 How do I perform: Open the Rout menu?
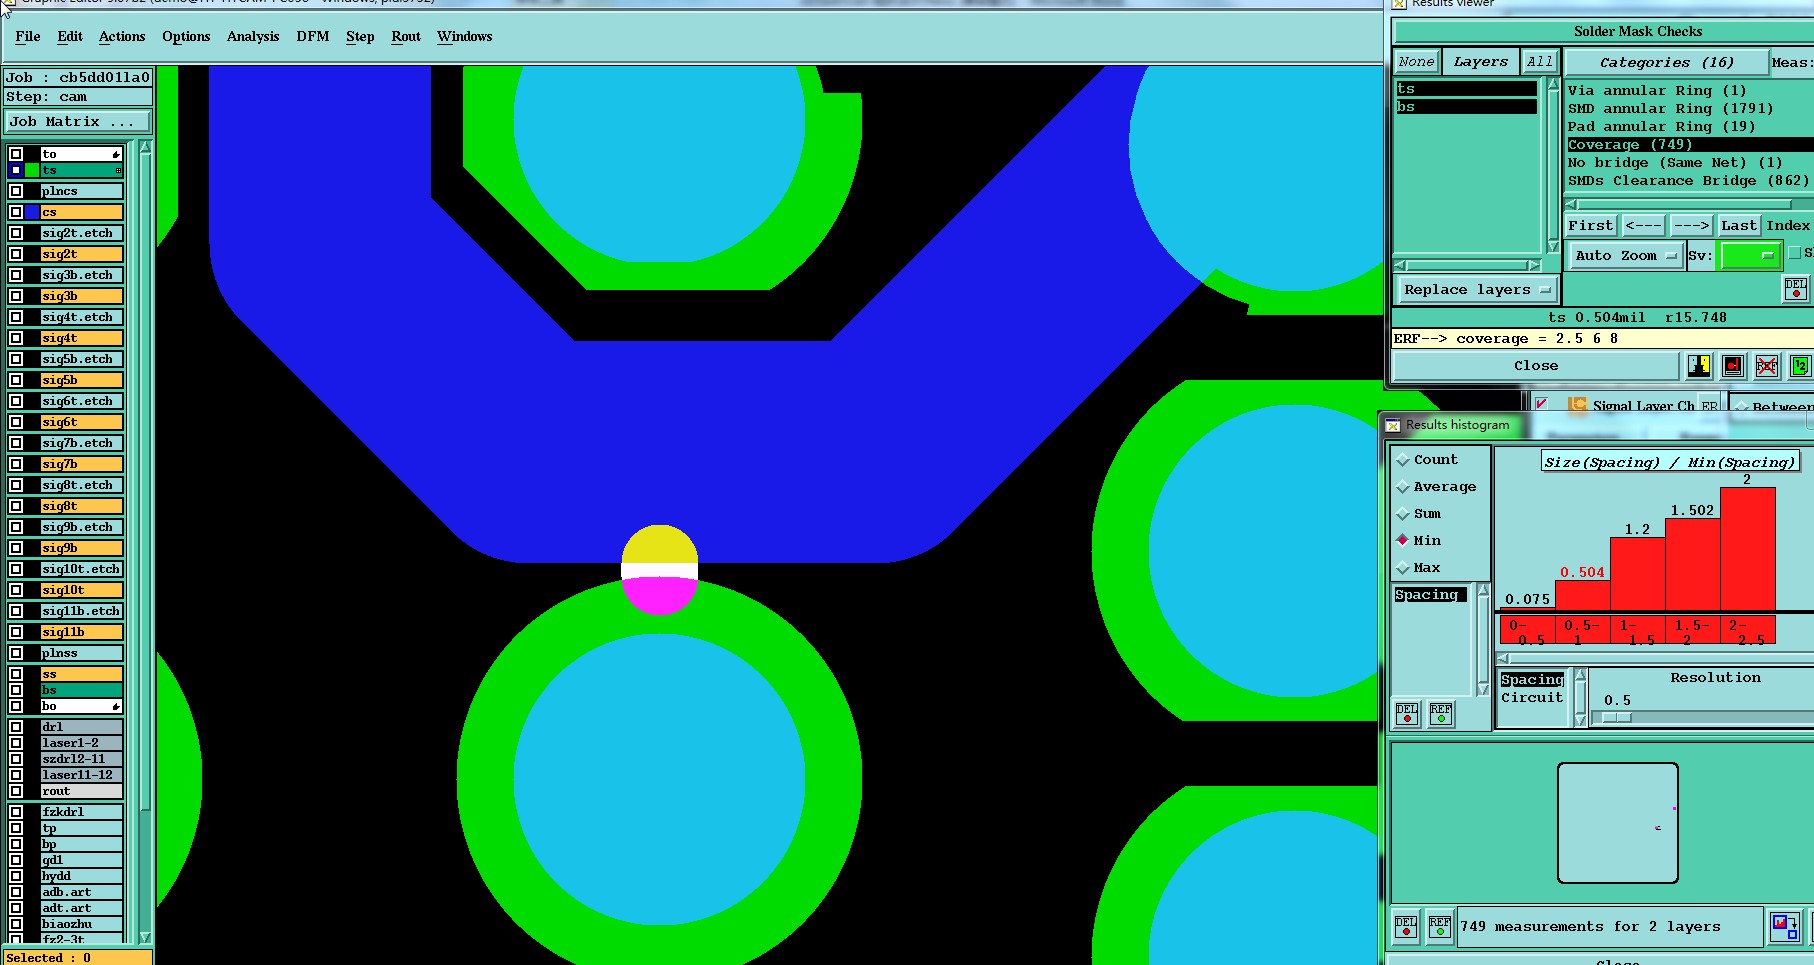[406, 37]
